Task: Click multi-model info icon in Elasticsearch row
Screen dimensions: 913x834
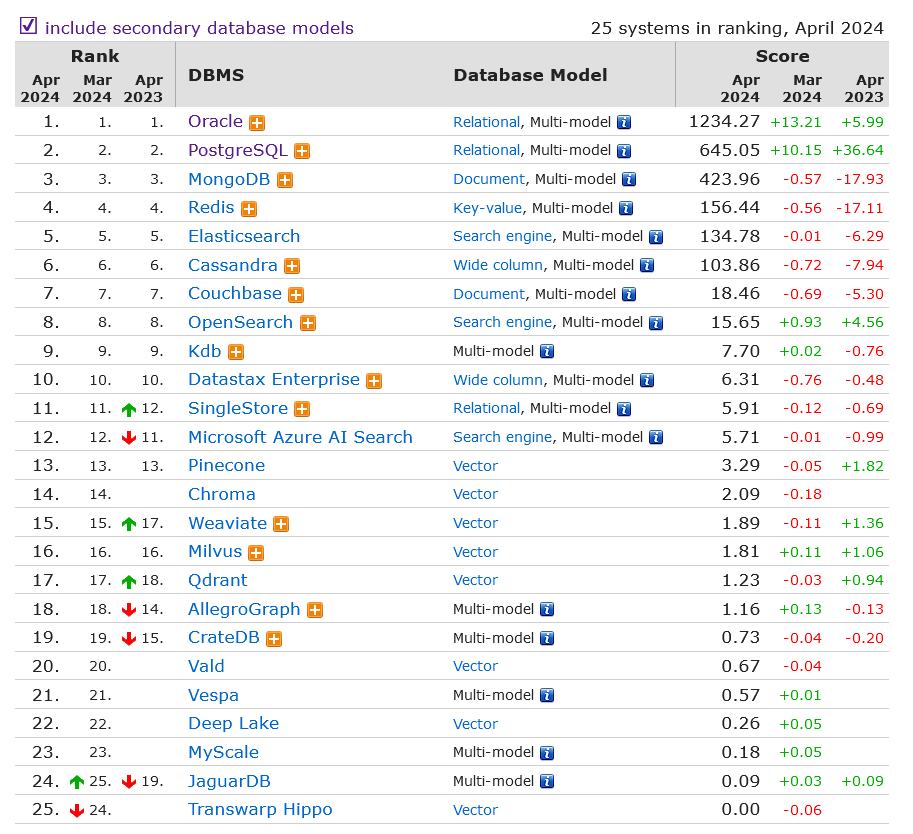Action: (x=656, y=237)
